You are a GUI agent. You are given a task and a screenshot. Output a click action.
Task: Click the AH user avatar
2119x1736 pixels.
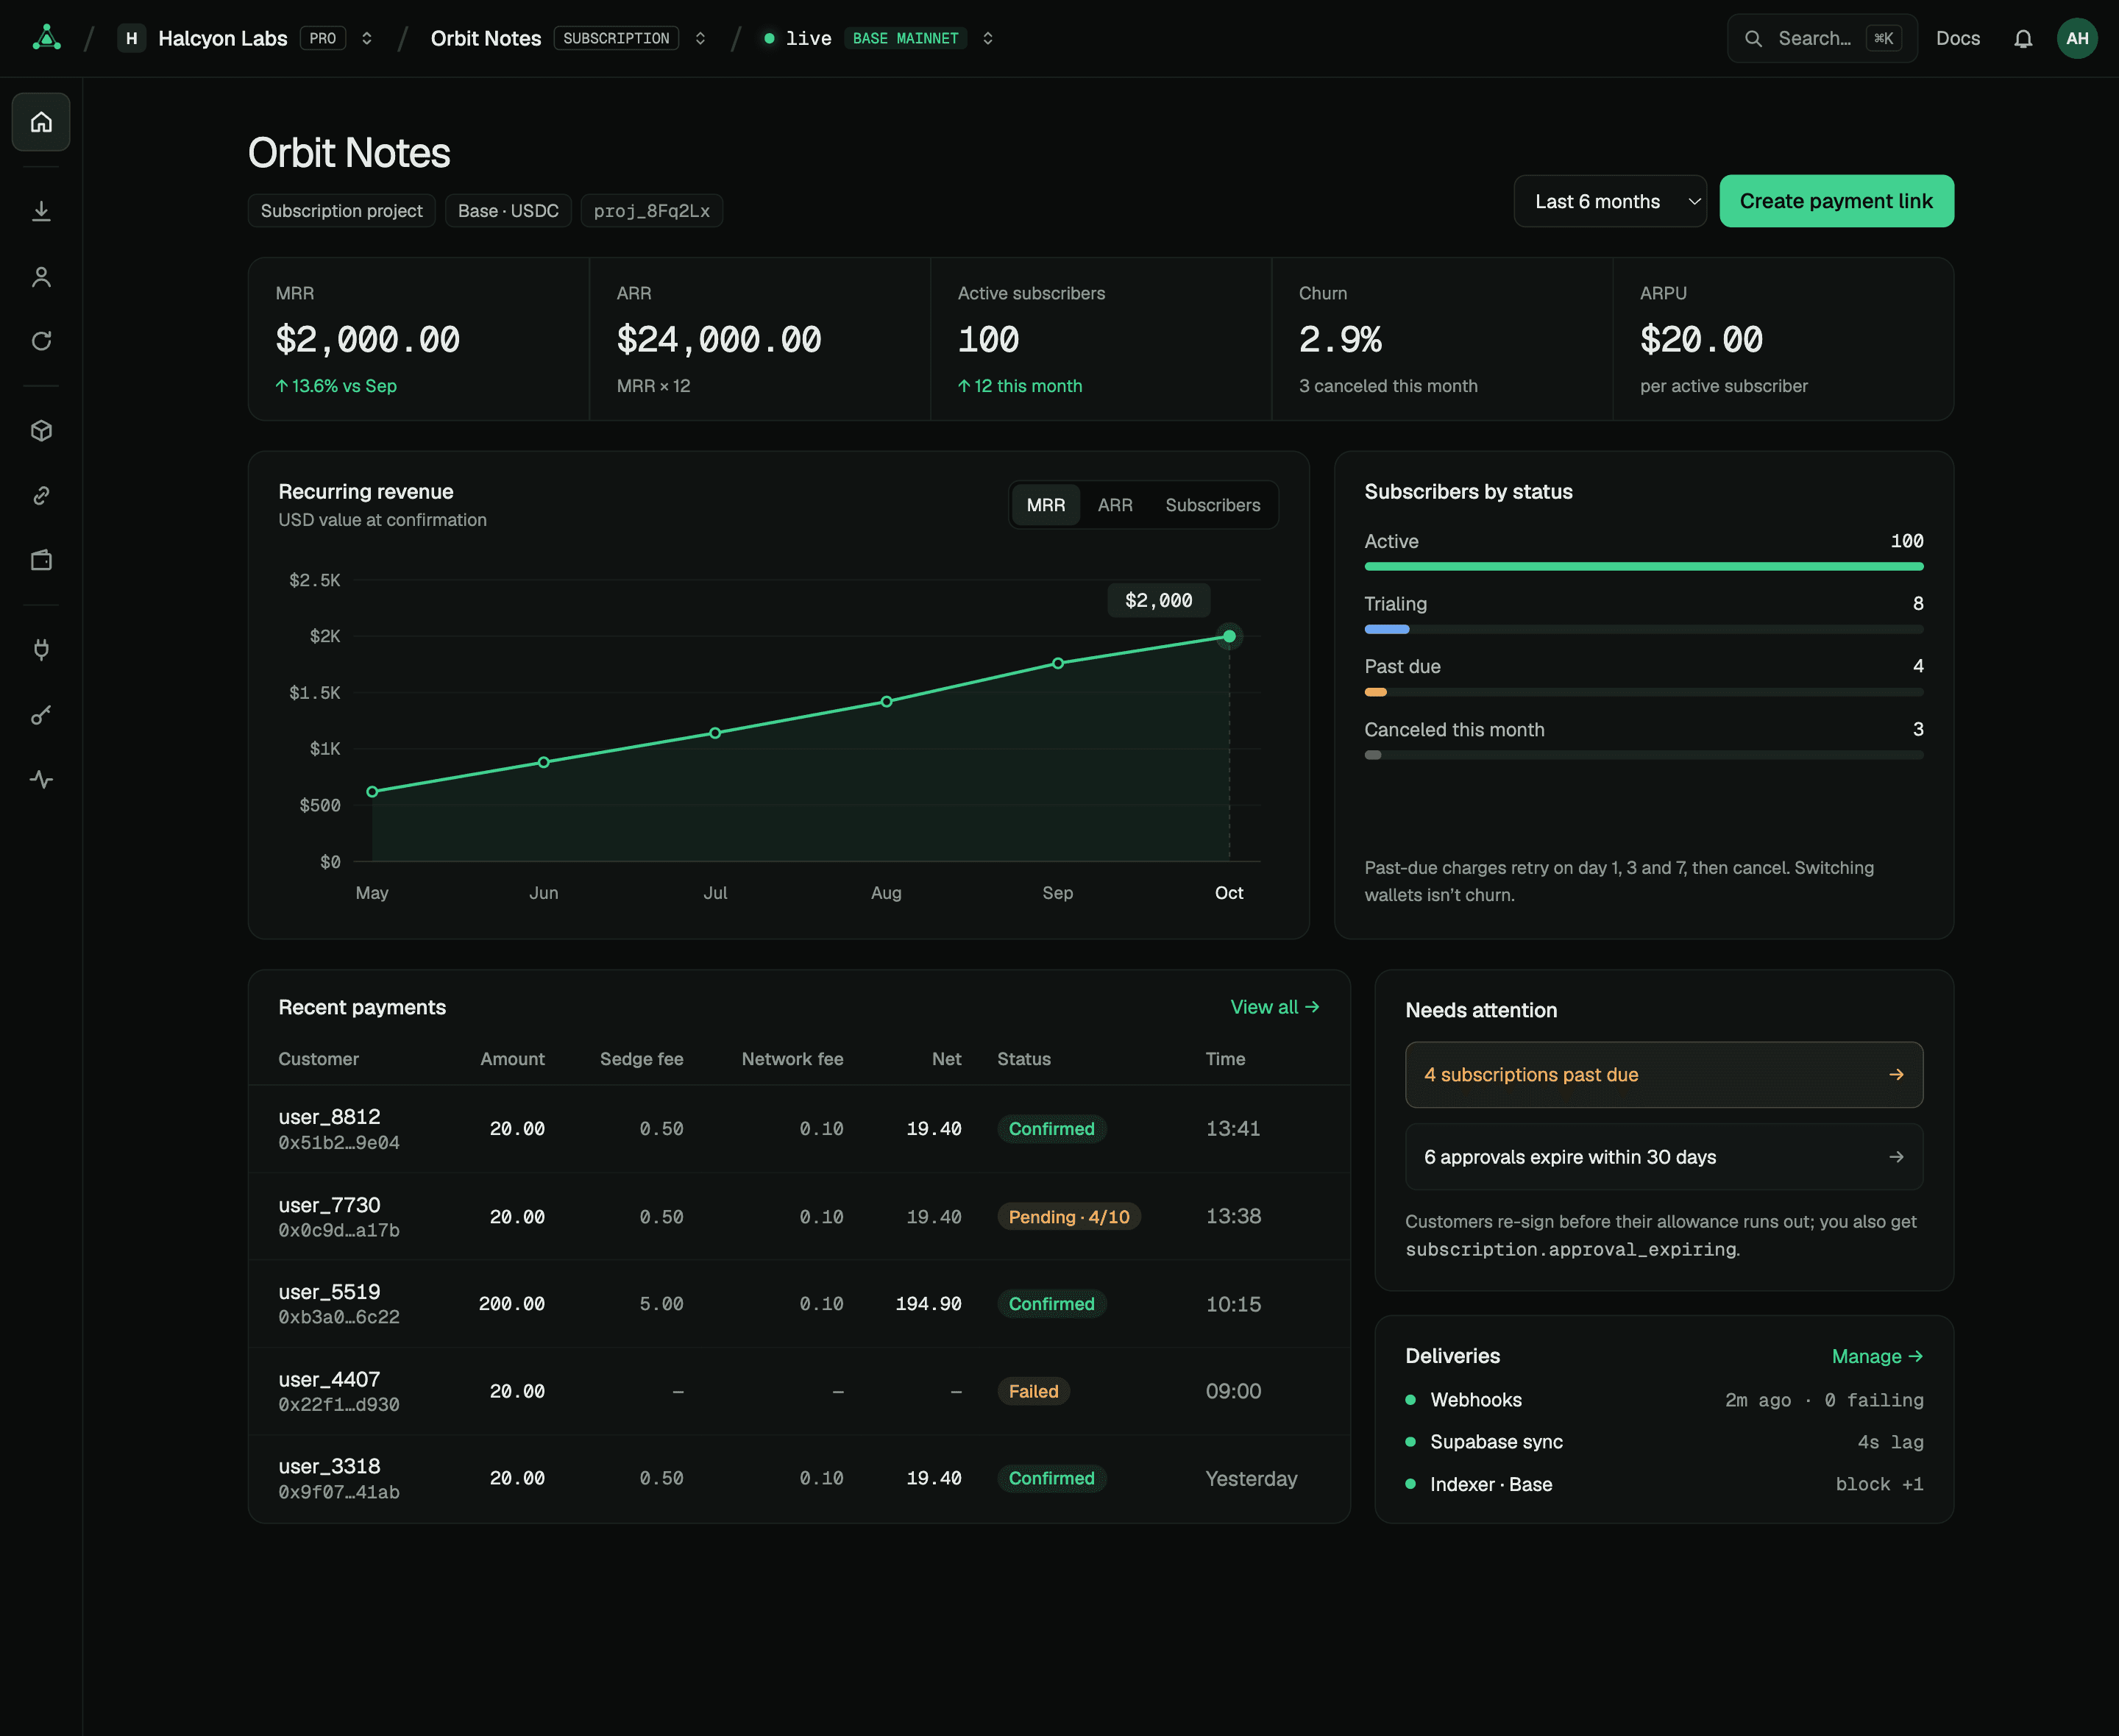pos(2077,38)
